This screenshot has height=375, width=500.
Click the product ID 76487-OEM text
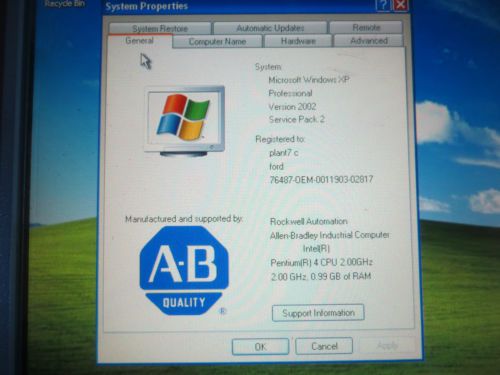[321, 180]
